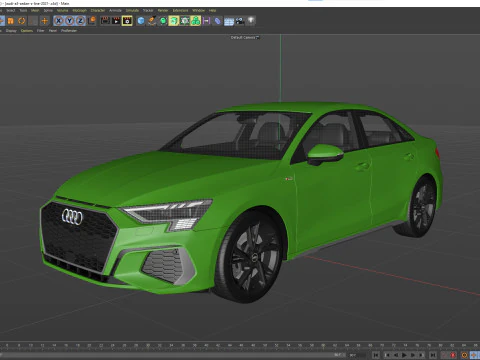Viewport: 480px width, 360px height.
Task: Click the green Subdivision Surface generator icon
Action: click(x=163, y=21)
